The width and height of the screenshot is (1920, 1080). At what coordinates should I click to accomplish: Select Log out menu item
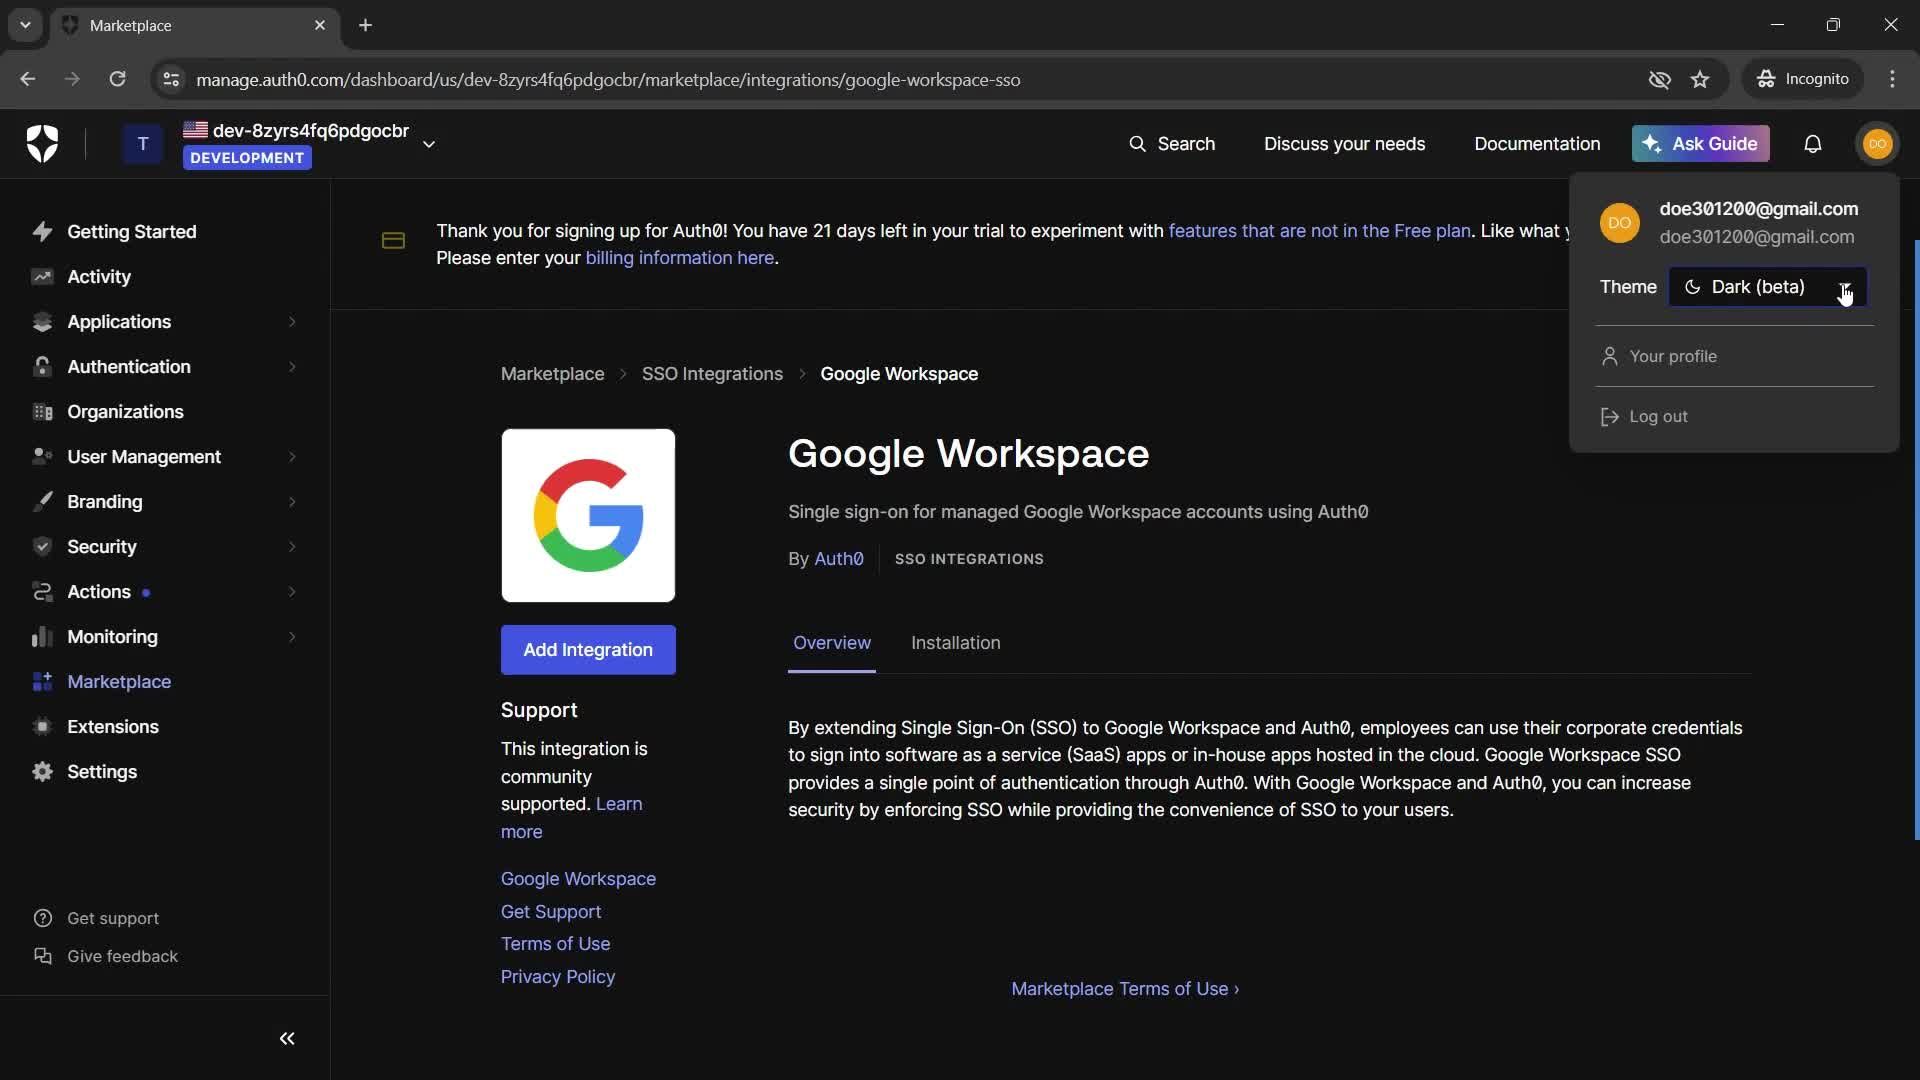1734,416
